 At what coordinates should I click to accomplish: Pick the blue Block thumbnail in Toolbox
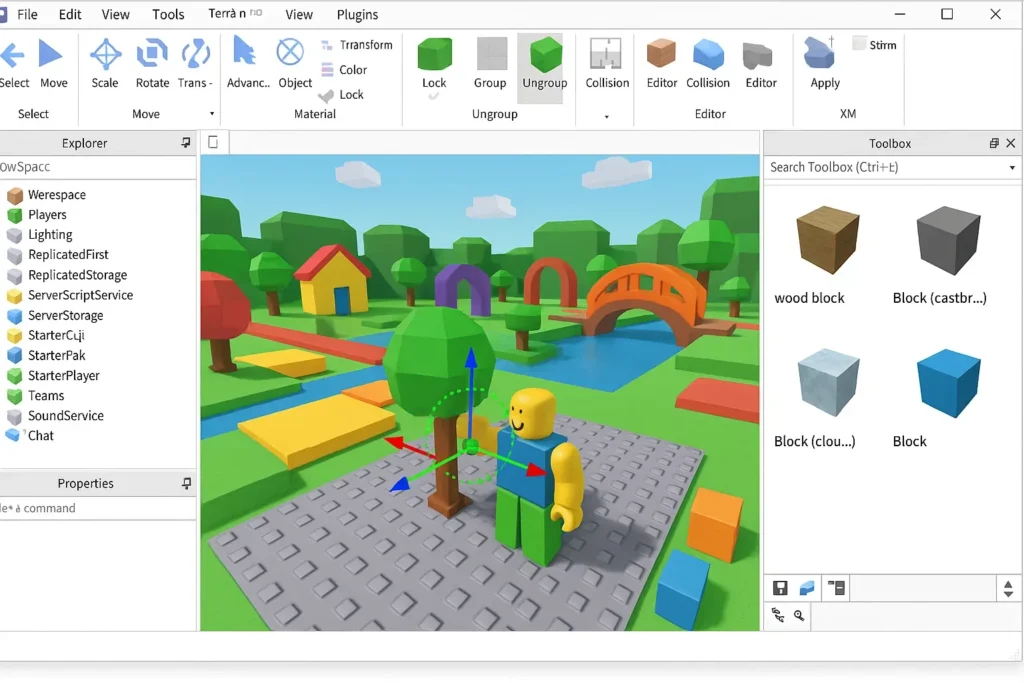pos(948,385)
